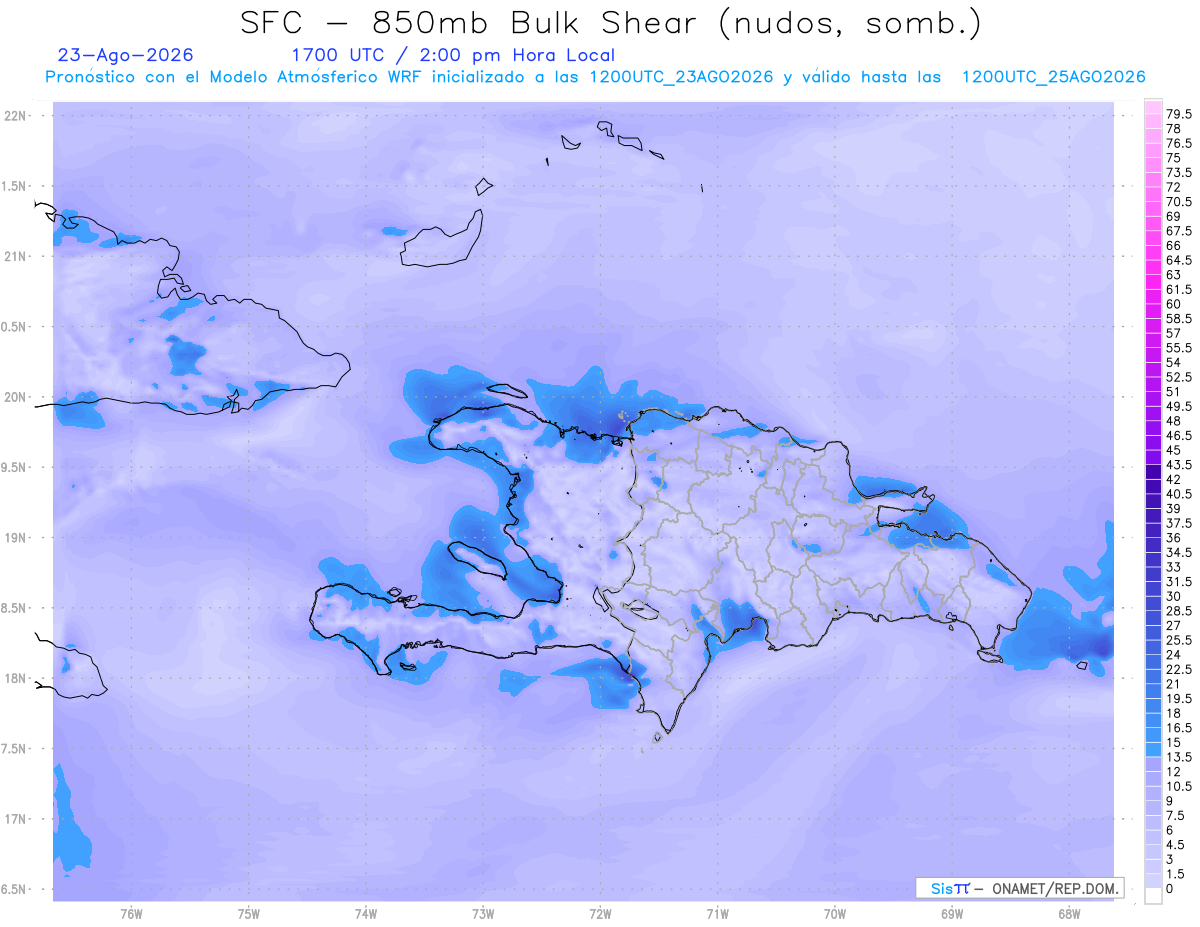Screen dimensions: 1200x927
Task: Click the legend value "16.5"
Action: point(1179,728)
